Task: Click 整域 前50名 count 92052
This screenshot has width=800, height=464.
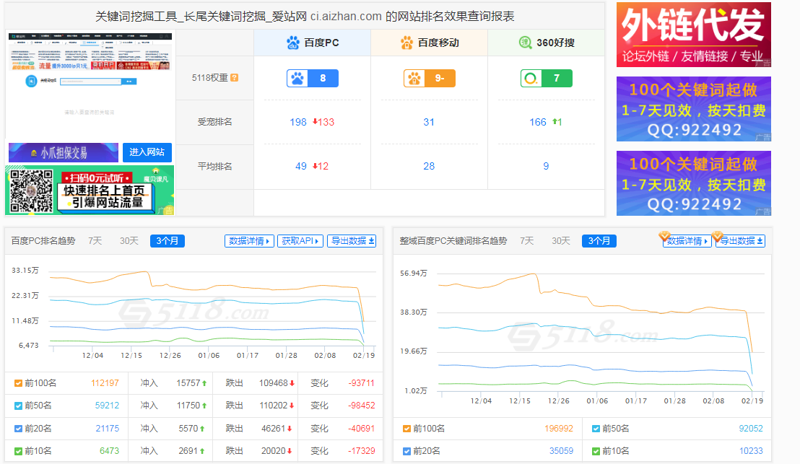Action: click(x=751, y=428)
